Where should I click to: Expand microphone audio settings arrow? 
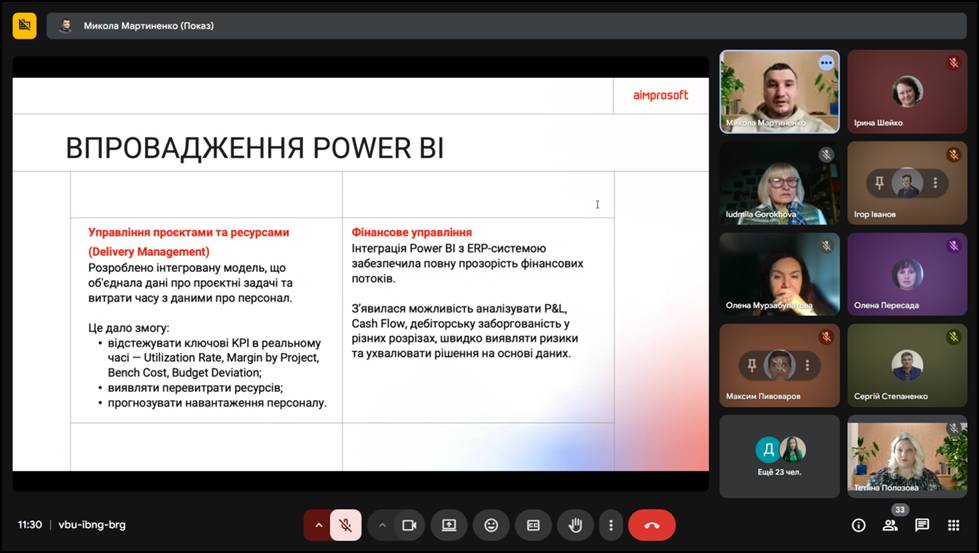(318, 525)
